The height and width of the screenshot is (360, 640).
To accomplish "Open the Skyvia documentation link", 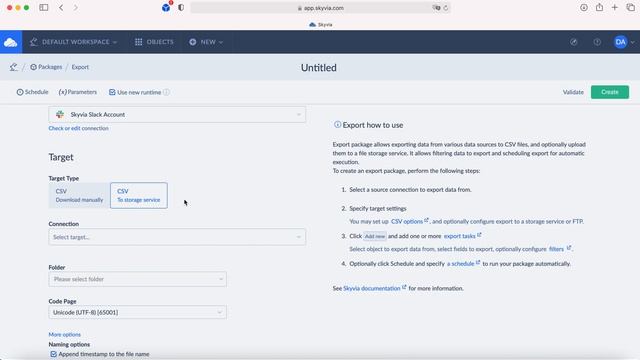I will [x=375, y=288].
